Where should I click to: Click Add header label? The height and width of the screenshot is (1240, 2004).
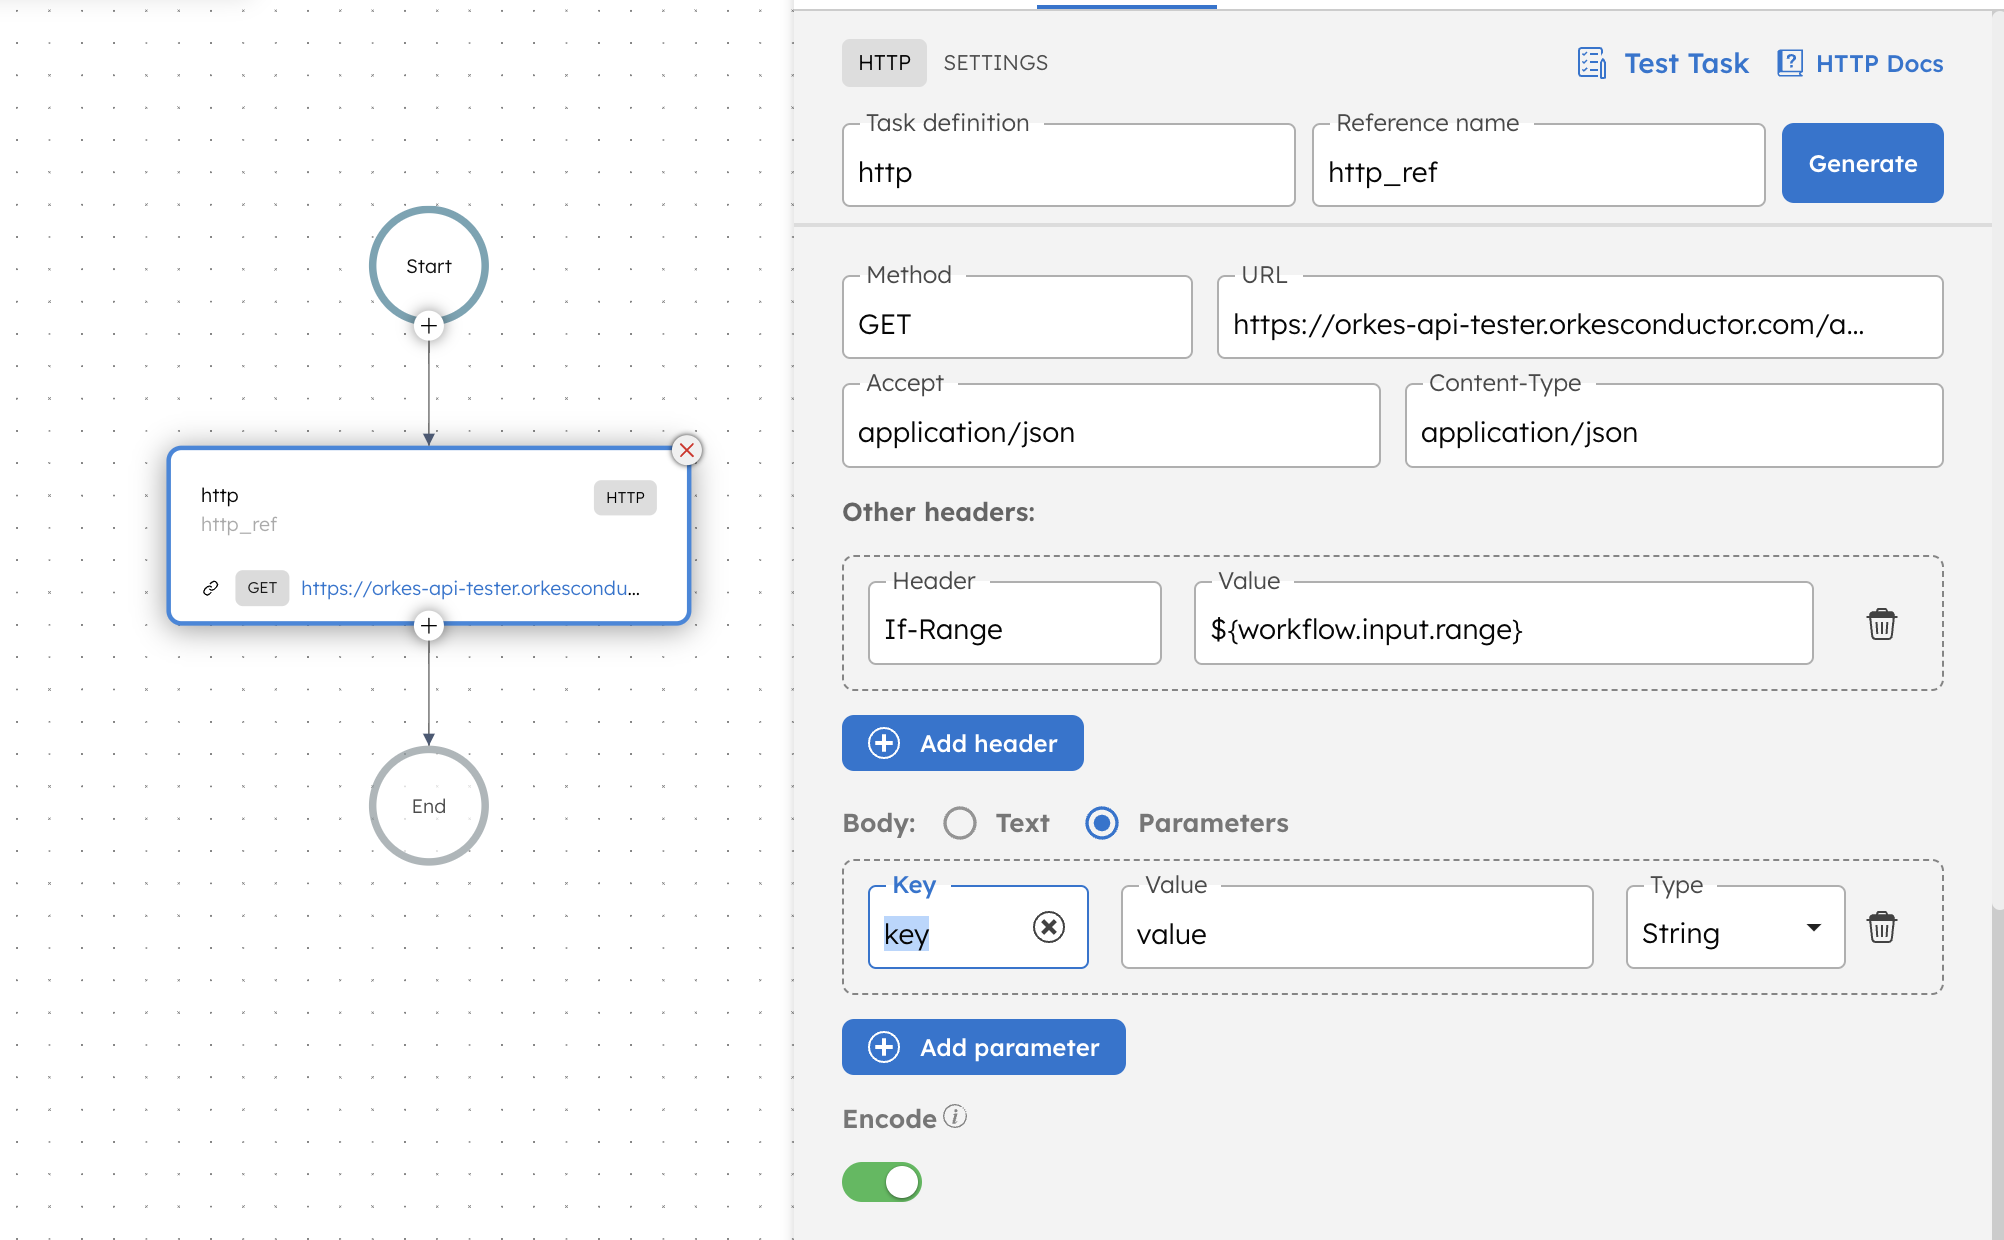(x=988, y=743)
